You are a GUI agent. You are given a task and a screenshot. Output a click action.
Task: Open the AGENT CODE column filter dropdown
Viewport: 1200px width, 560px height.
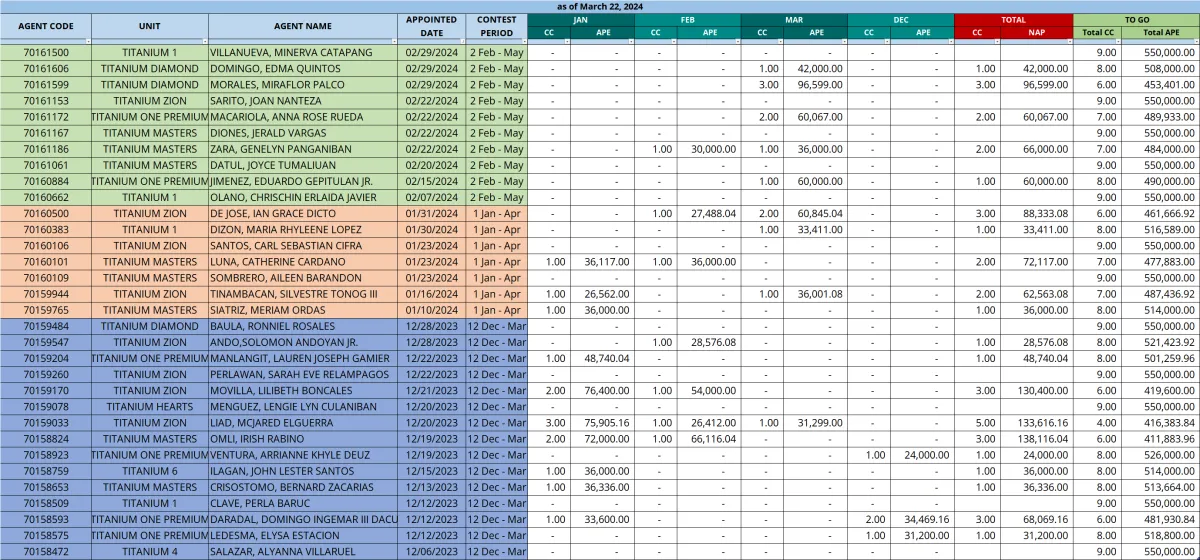[x=88, y=41]
